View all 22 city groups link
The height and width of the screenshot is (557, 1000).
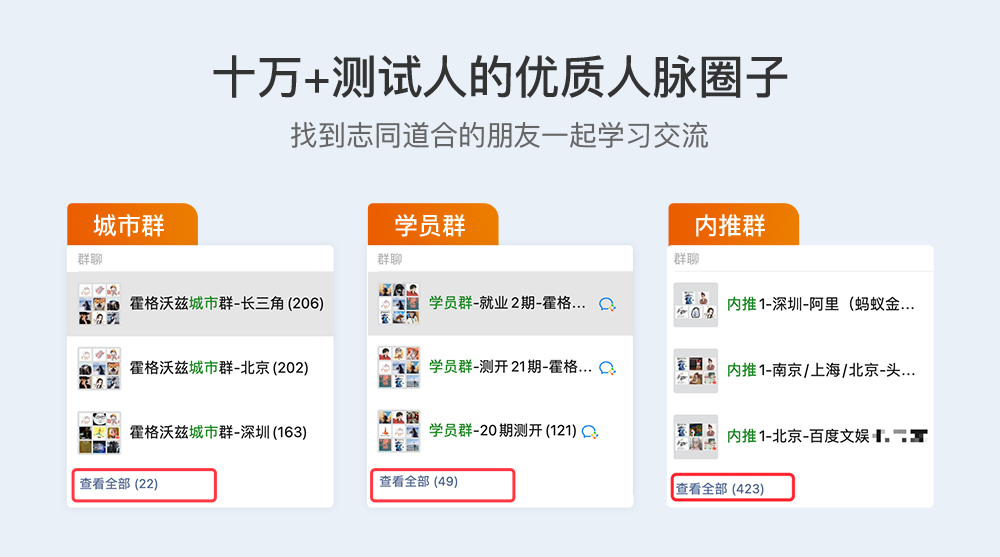pyautogui.click(x=119, y=484)
